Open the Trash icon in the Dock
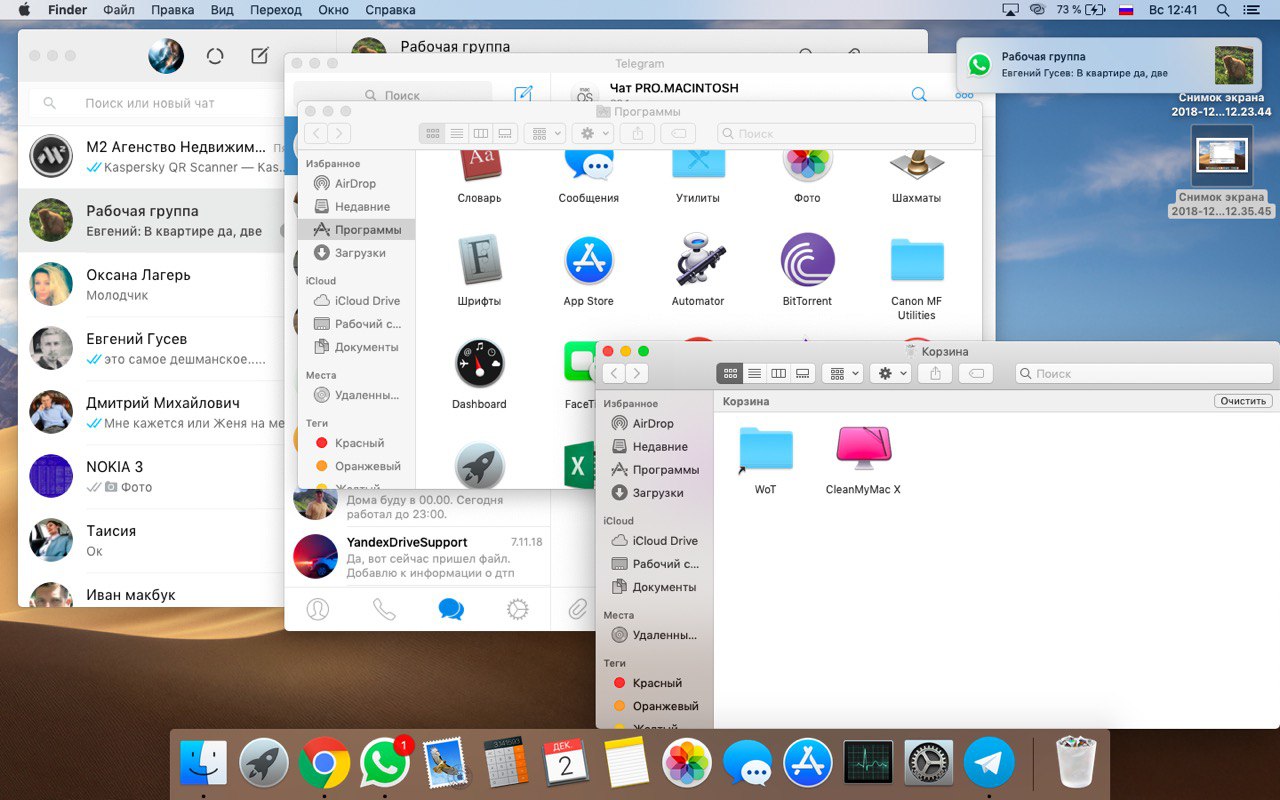 pyautogui.click(x=1076, y=762)
